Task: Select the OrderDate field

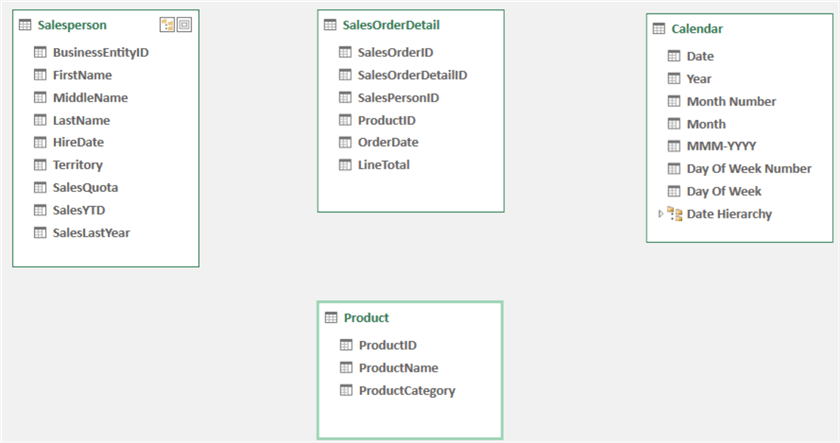Action: [x=388, y=142]
